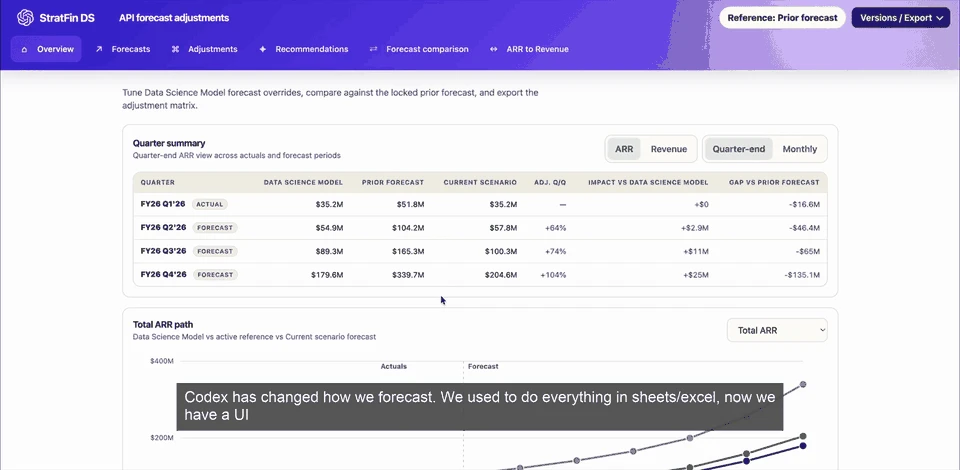Click the $89.3M data science model value
960x470 pixels.
click(329, 251)
